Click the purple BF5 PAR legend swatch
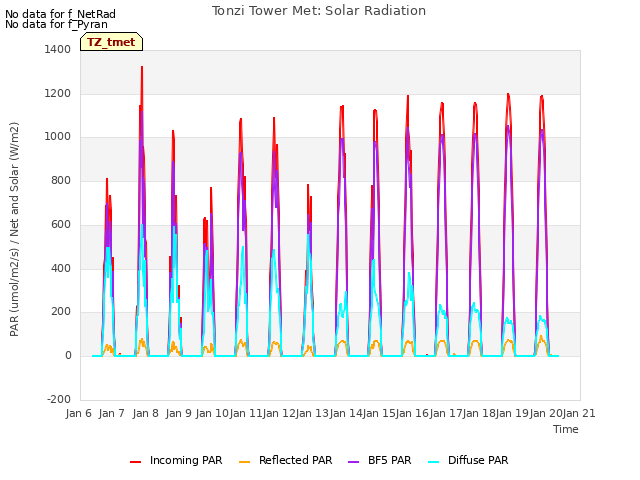 [353, 462]
